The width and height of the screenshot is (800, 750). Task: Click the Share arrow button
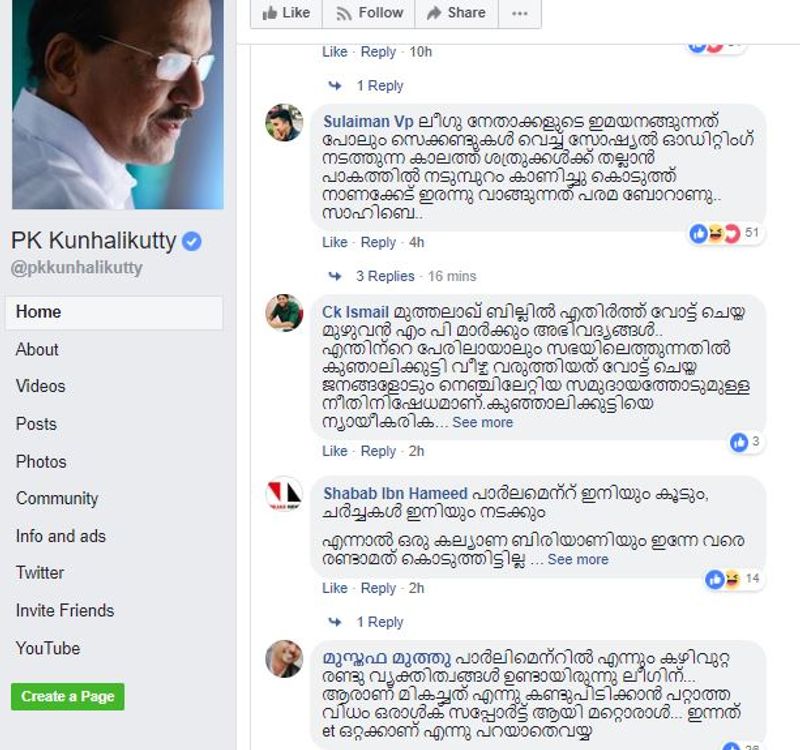(456, 13)
